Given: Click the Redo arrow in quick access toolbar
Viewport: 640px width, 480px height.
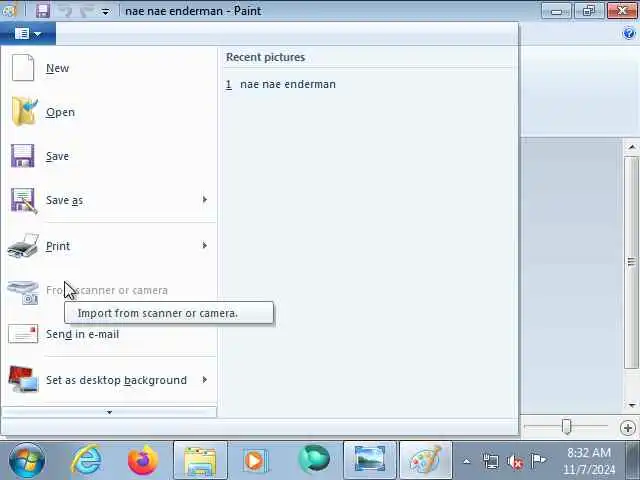Looking at the screenshot, I should click(x=87, y=11).
